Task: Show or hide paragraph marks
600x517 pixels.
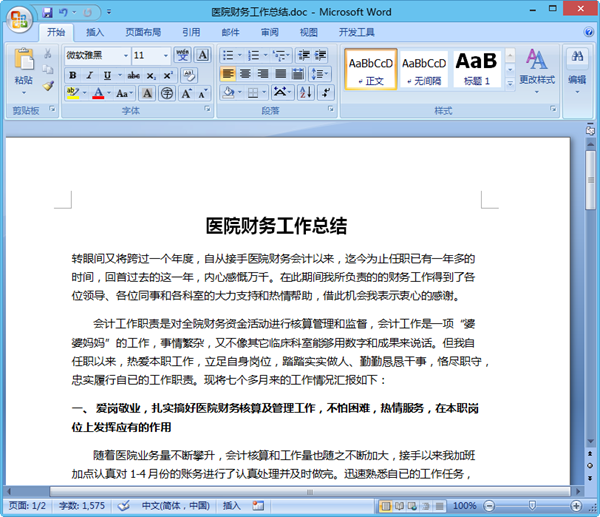Action: pos(326,92)
